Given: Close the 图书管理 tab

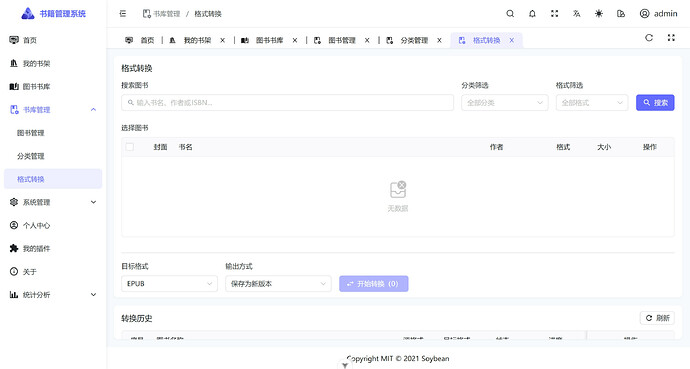Looking at the screenshot, I should pos(367,40).
